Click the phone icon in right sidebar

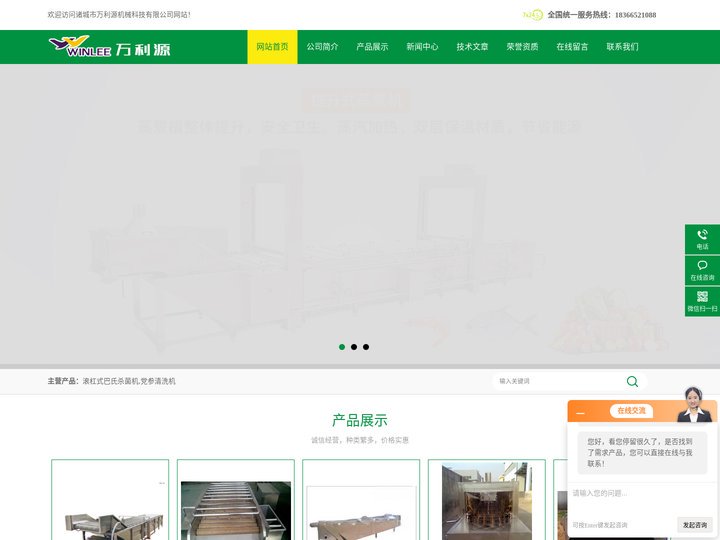702,235
